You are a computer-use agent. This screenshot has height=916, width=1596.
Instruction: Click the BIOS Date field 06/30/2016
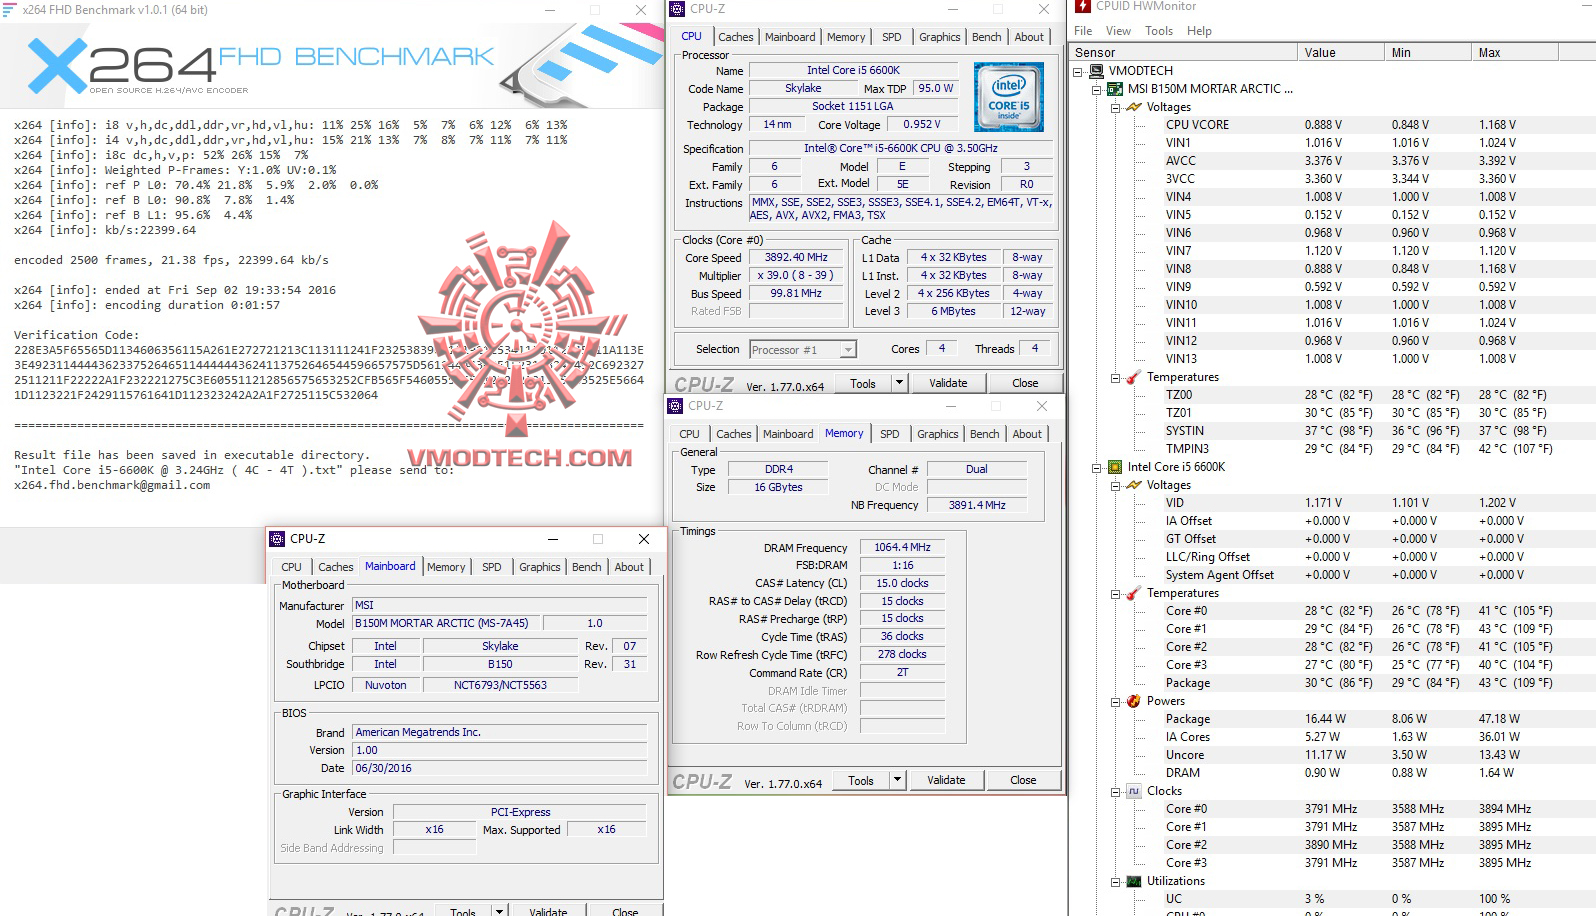coord(499,768)
